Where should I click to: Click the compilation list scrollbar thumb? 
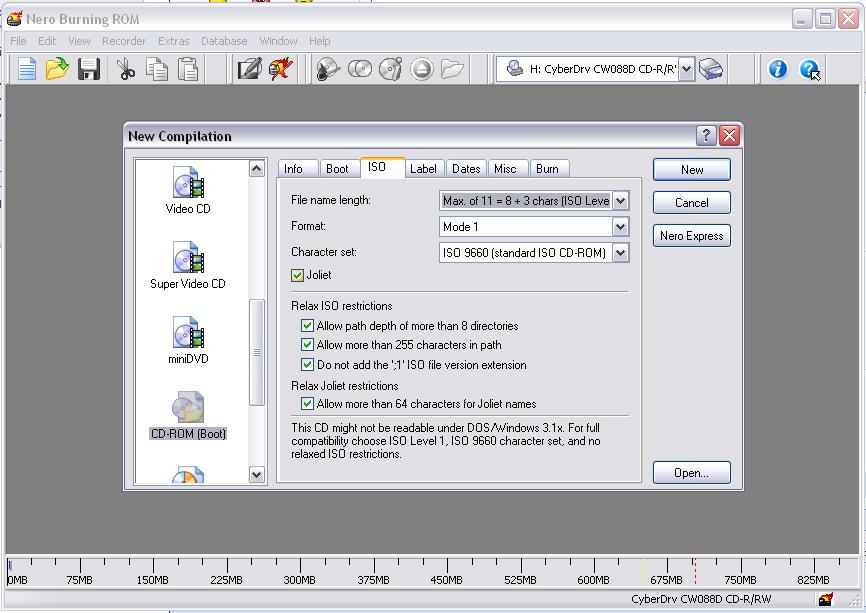257,352
